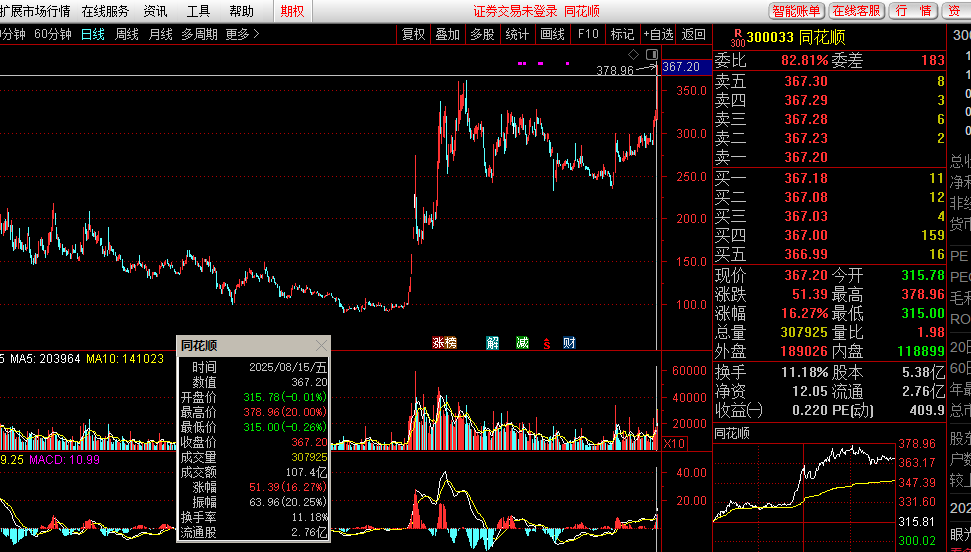
Task: Click the 证券交易未登录 login status text
Action: pyautogui.click(x=516, y=11)
